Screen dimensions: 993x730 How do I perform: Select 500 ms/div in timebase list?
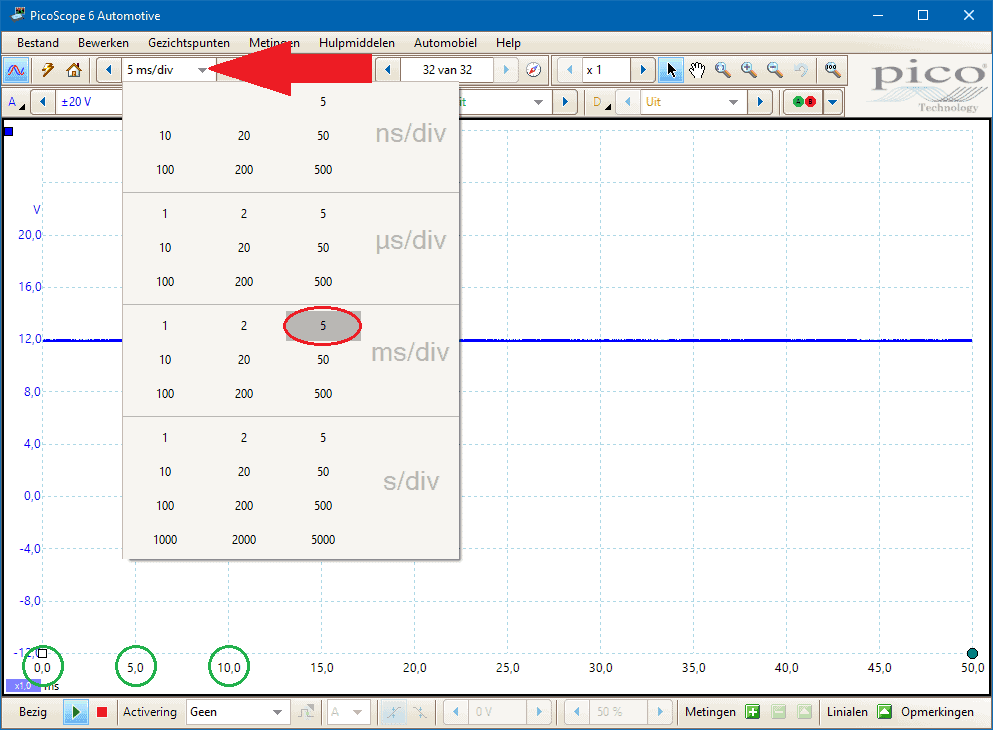(x=323, y=394)
